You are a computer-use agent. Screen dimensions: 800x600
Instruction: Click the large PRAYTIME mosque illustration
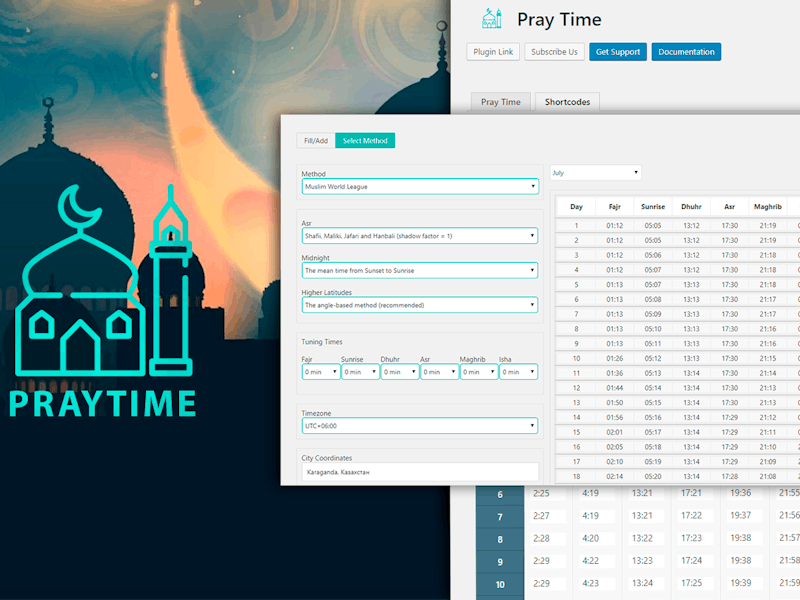[104, 280]
